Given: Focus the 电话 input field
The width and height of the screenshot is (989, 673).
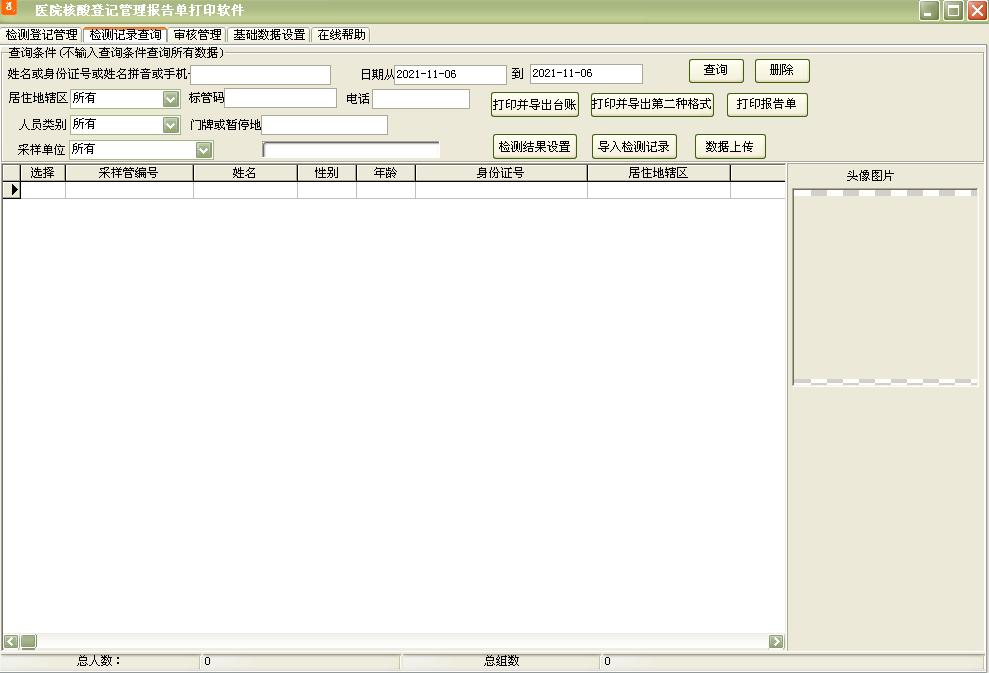Looking at the screenshot, I should click(421, 98).
